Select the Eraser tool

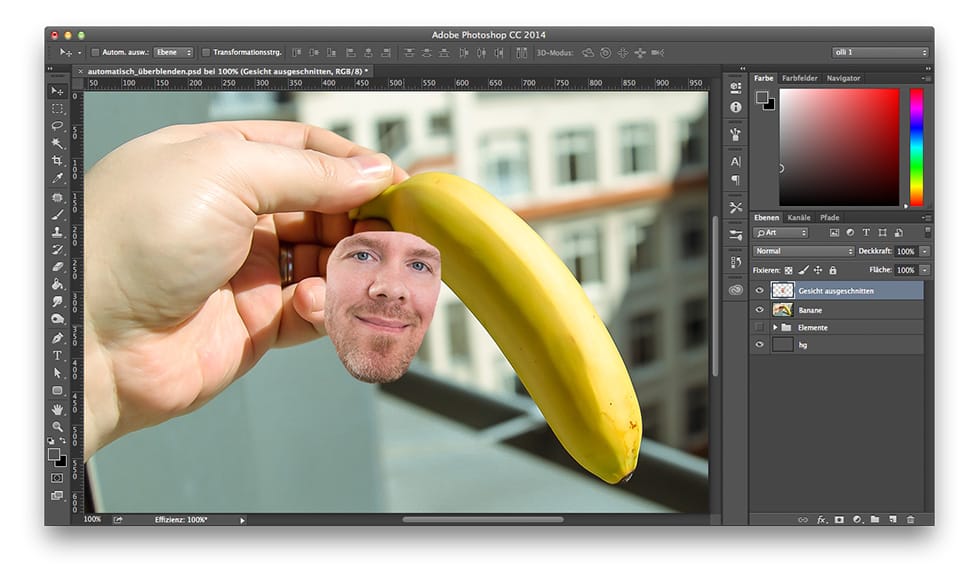58,267
